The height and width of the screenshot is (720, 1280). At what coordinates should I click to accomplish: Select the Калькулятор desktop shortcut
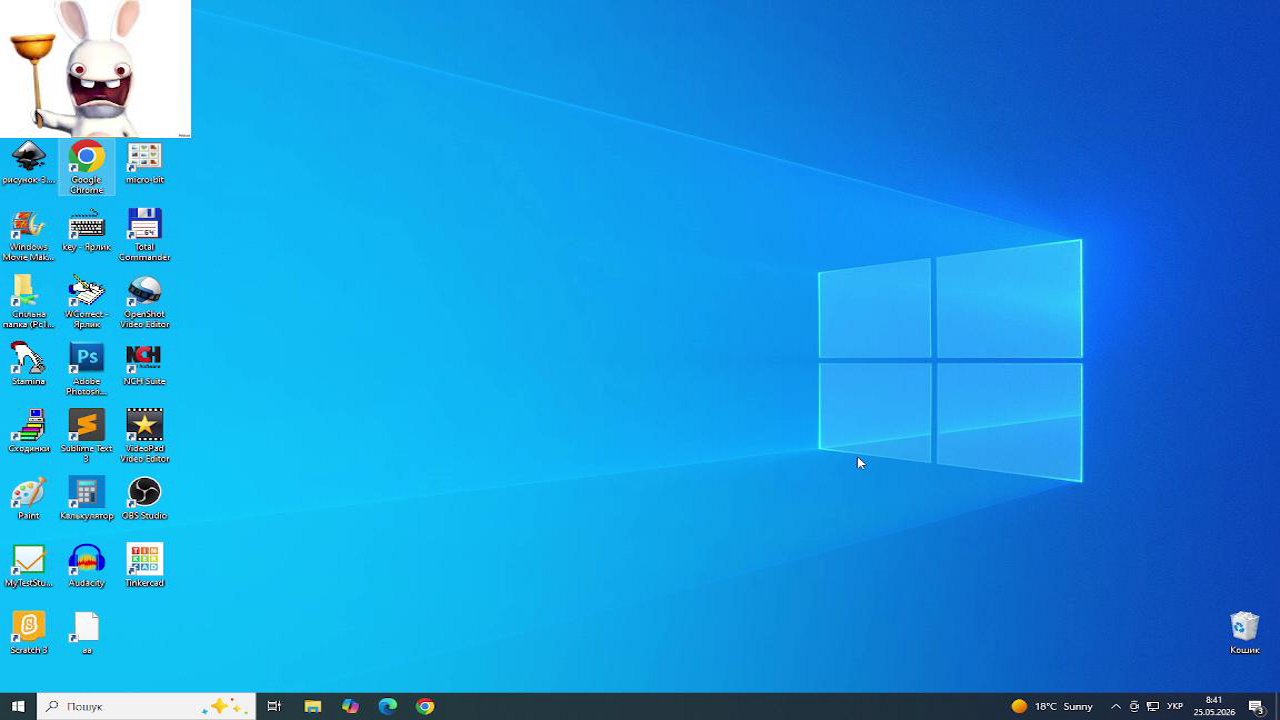click(87, 499)
